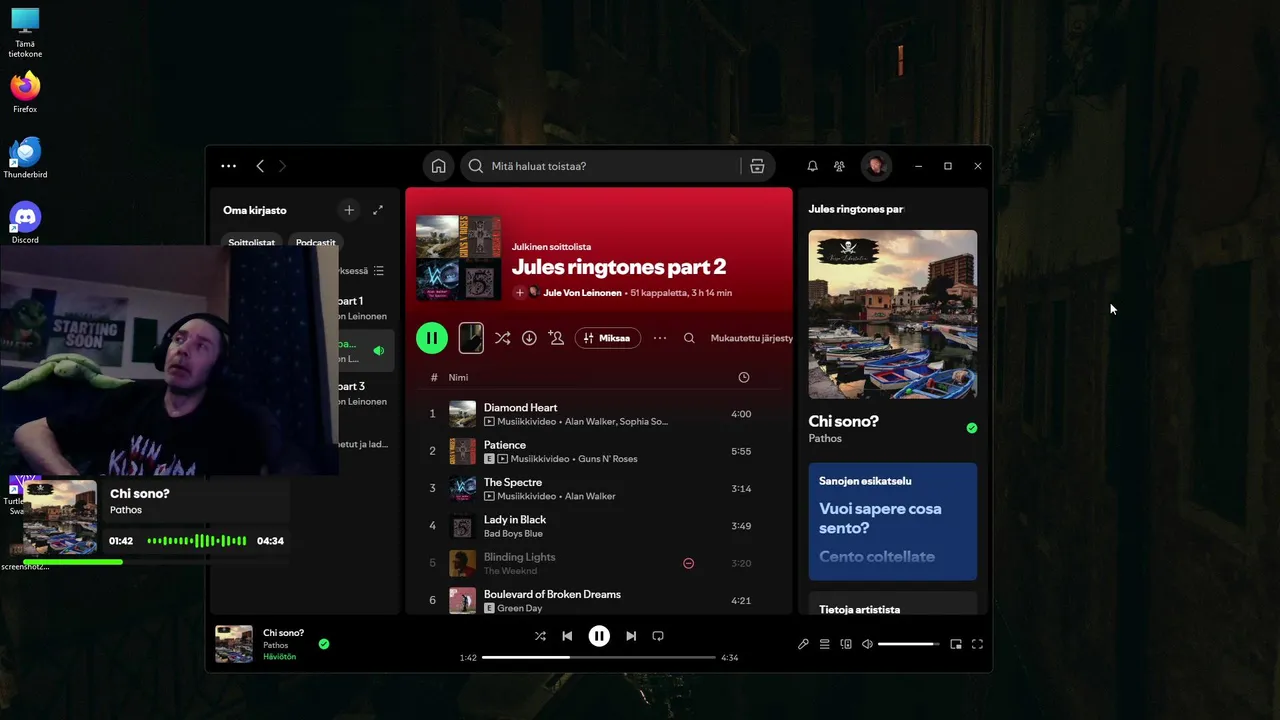Open the Browse icon in search bar
Viewport: 1280px width, 720px height.
(x=757, y=166)
